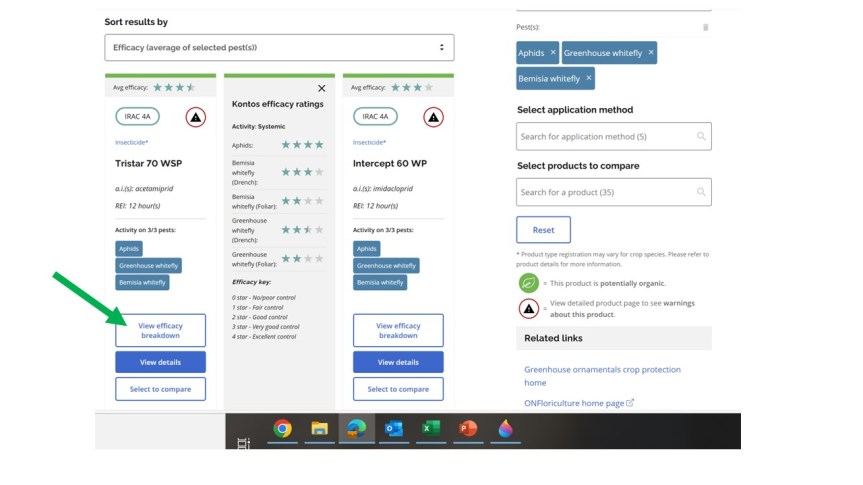
Task: Click Greenhouse whitefly tag on Intercept card
Action: [x=386, y=265]
